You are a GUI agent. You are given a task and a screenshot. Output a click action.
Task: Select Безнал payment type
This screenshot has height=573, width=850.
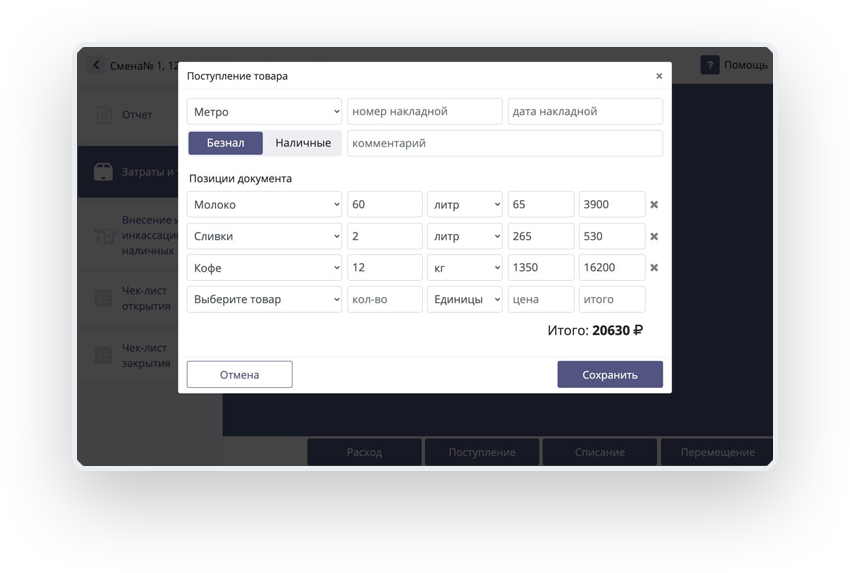(225, 143)
